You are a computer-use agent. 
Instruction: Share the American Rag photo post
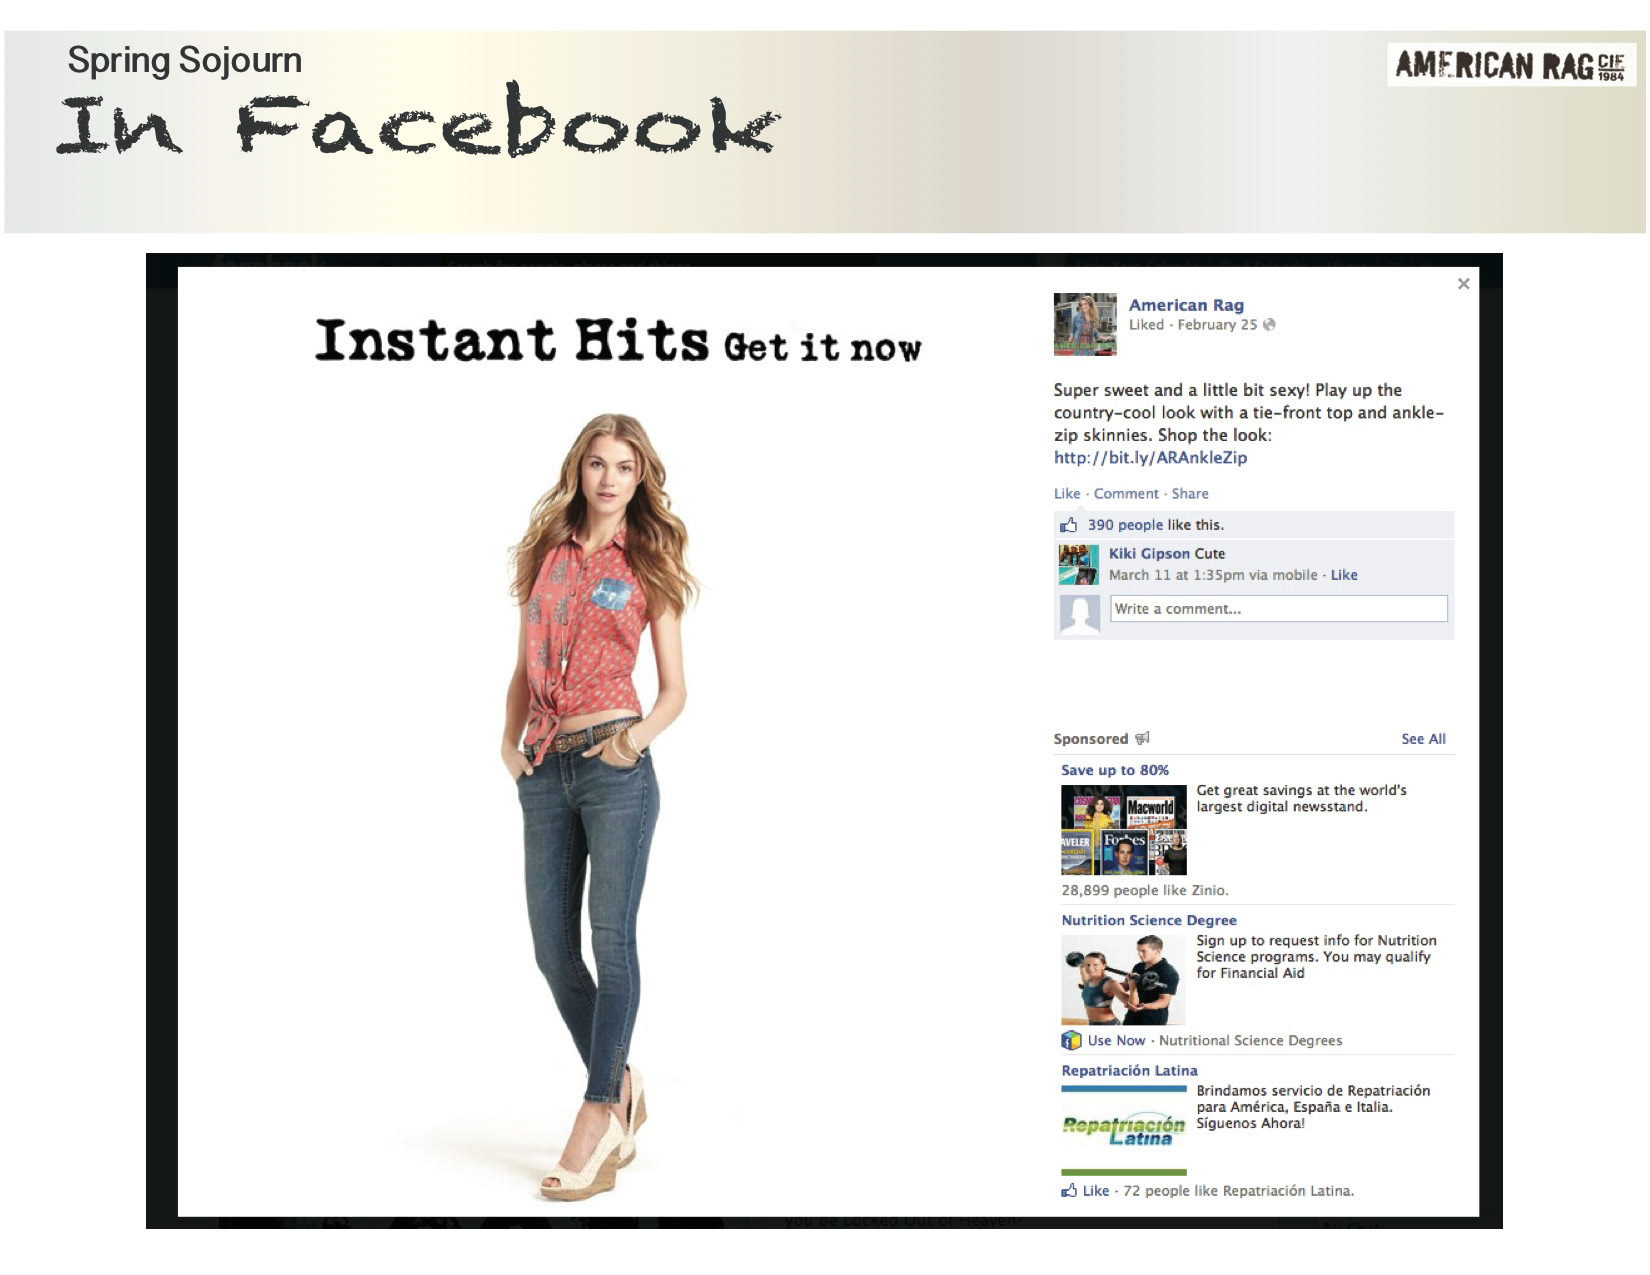(x=1190, y=494)
